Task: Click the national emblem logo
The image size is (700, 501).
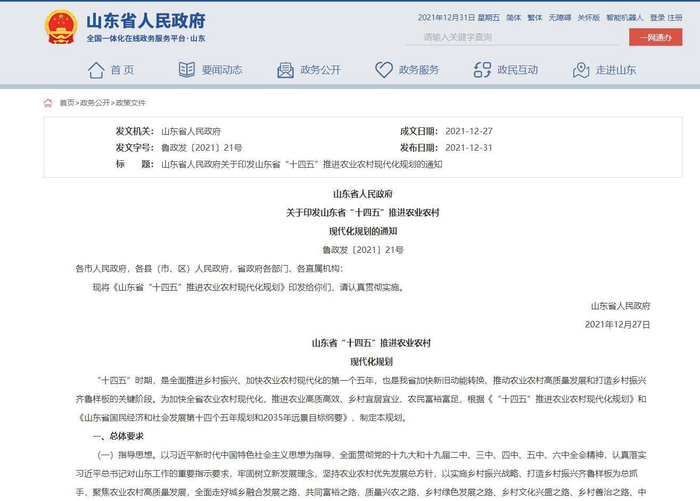Action: 61,27
